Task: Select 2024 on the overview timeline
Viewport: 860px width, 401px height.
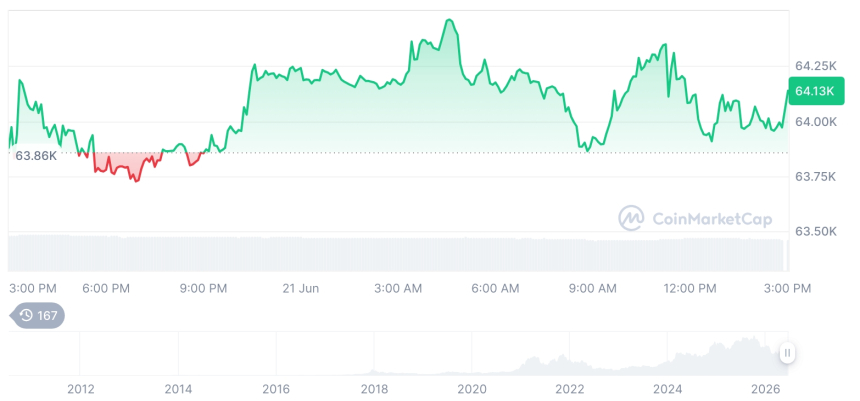Action: (667, 389)
